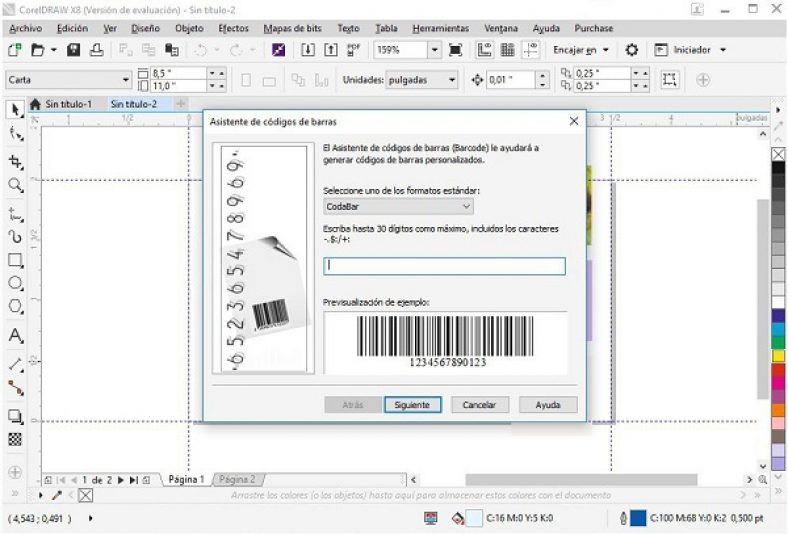Open the Herramientas menu
The width and height of the screenshot is (788, 534).
pyautogui.click(x=441, y=28)
